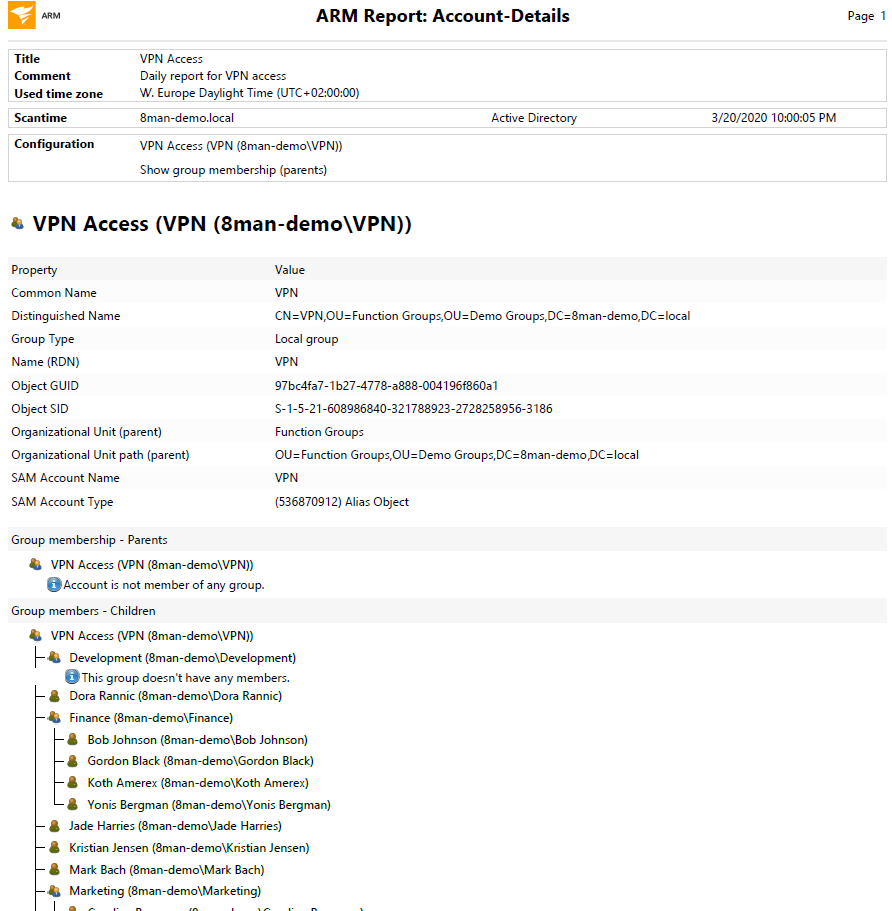Click the Common Name value 'VPN'
The width and height of the screenshot is (892, 911).
pos(286,293)
